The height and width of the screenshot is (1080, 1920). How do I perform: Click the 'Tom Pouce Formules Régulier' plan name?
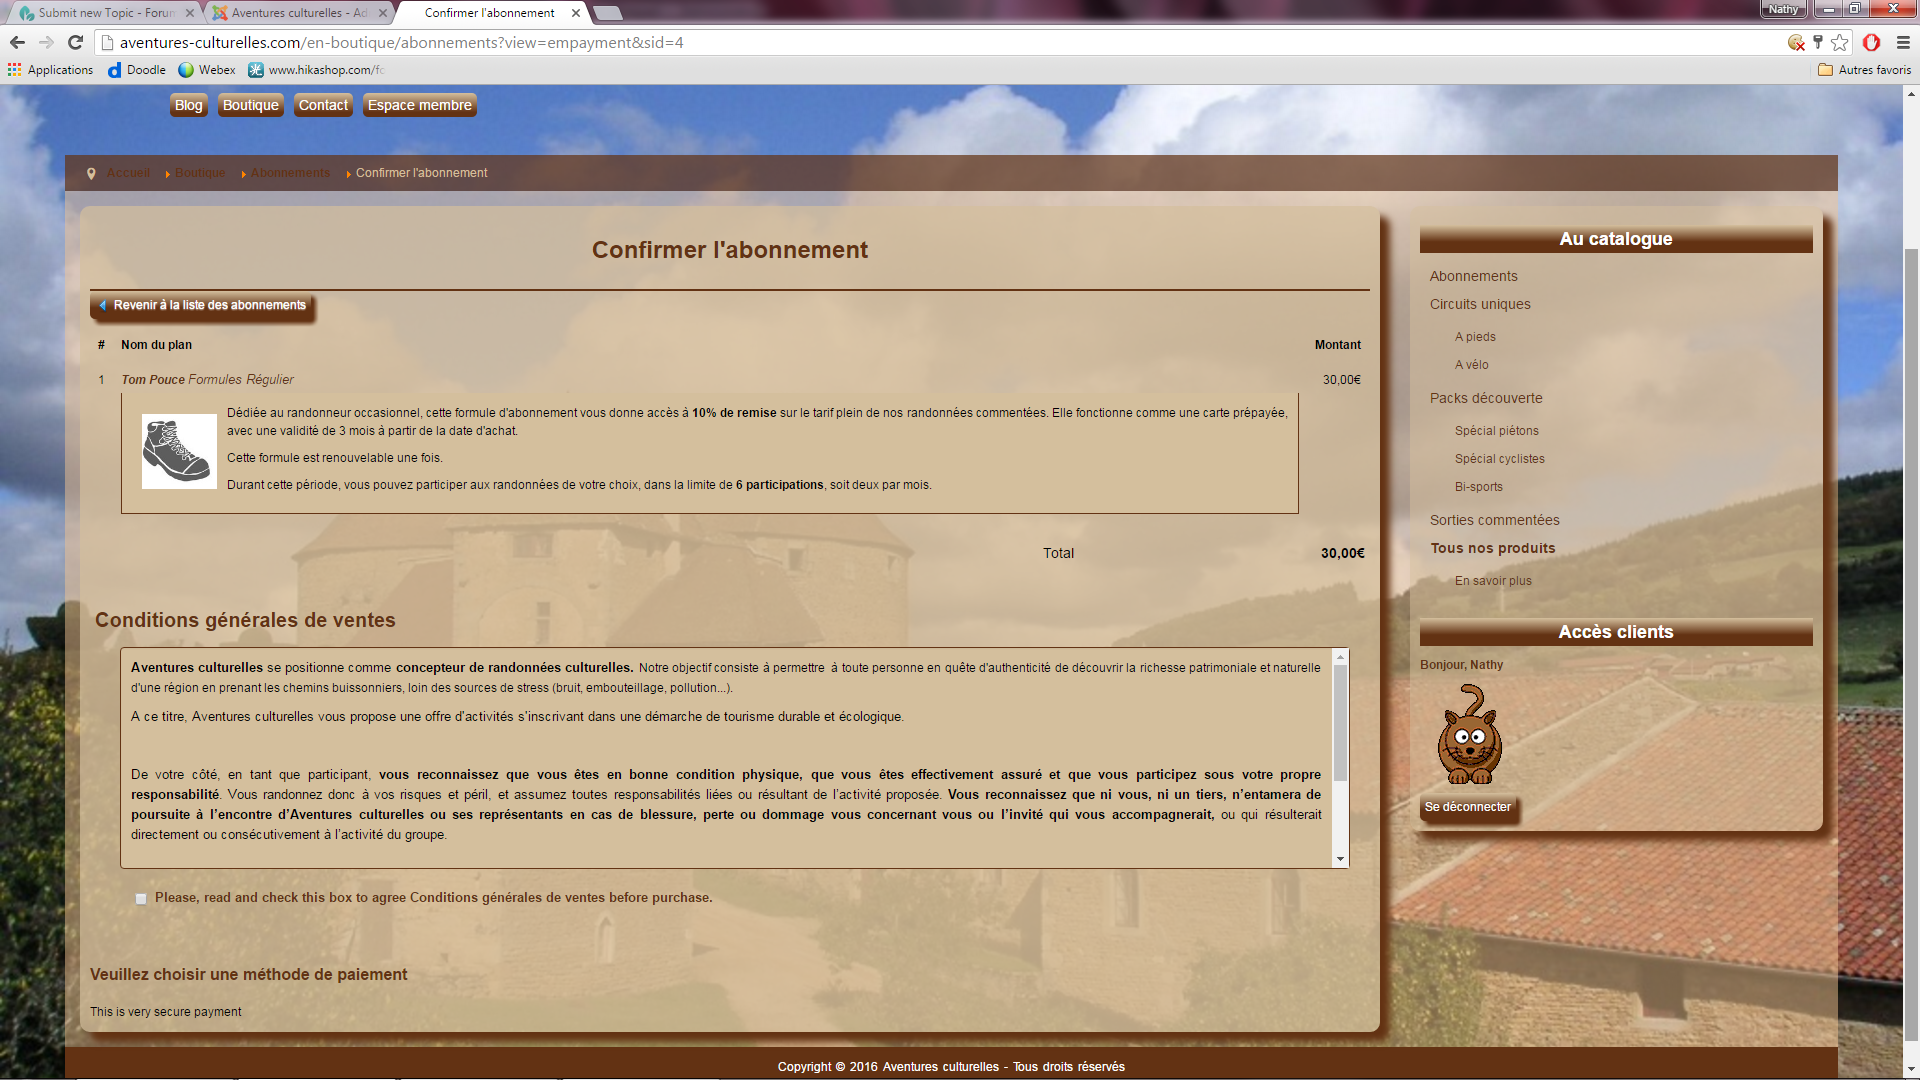(207, 380)
